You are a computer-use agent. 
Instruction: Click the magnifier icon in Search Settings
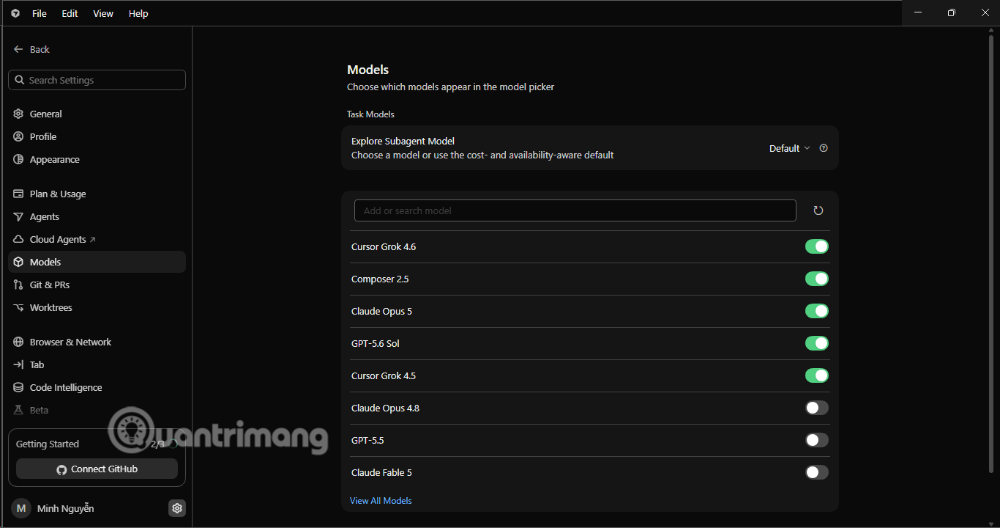pyautogui.click(x=20, y=80)
